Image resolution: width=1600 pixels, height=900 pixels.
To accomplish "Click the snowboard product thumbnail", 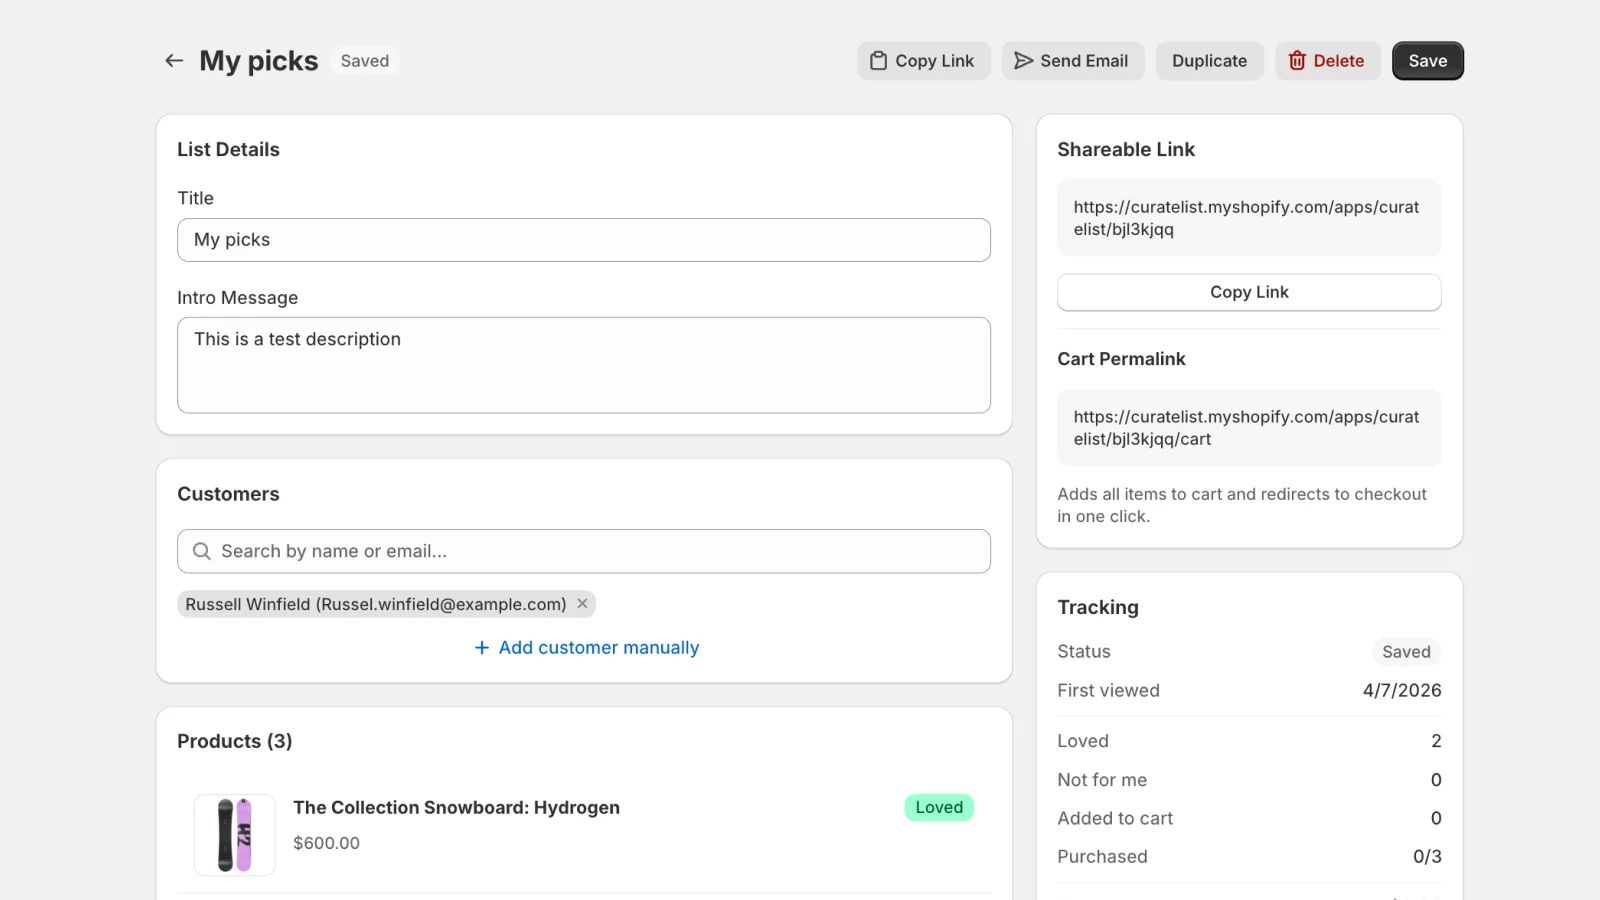I will [234, 834].
